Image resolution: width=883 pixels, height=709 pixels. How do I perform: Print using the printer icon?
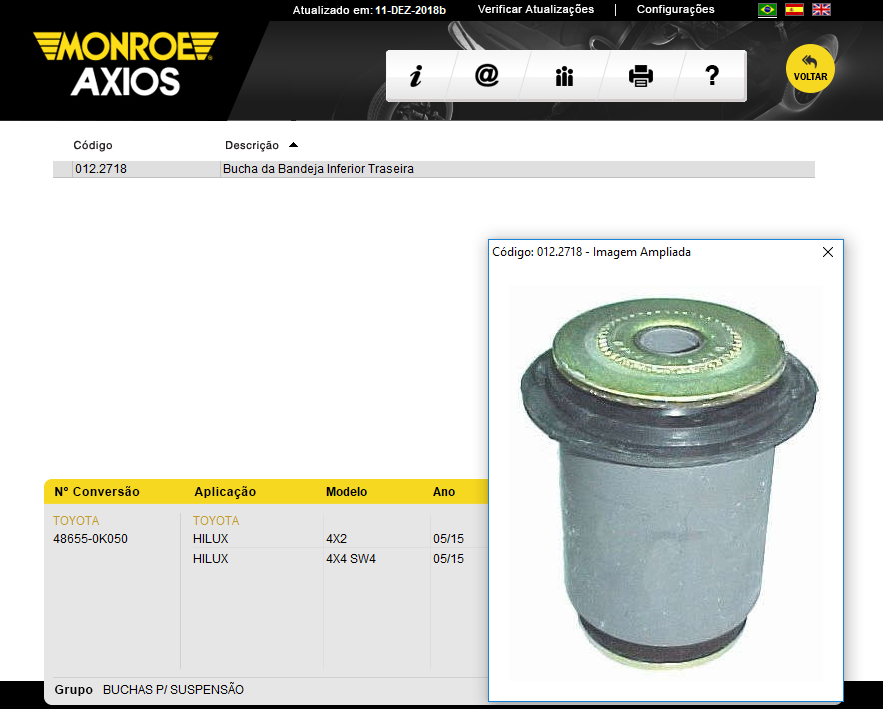click(640, 77)
